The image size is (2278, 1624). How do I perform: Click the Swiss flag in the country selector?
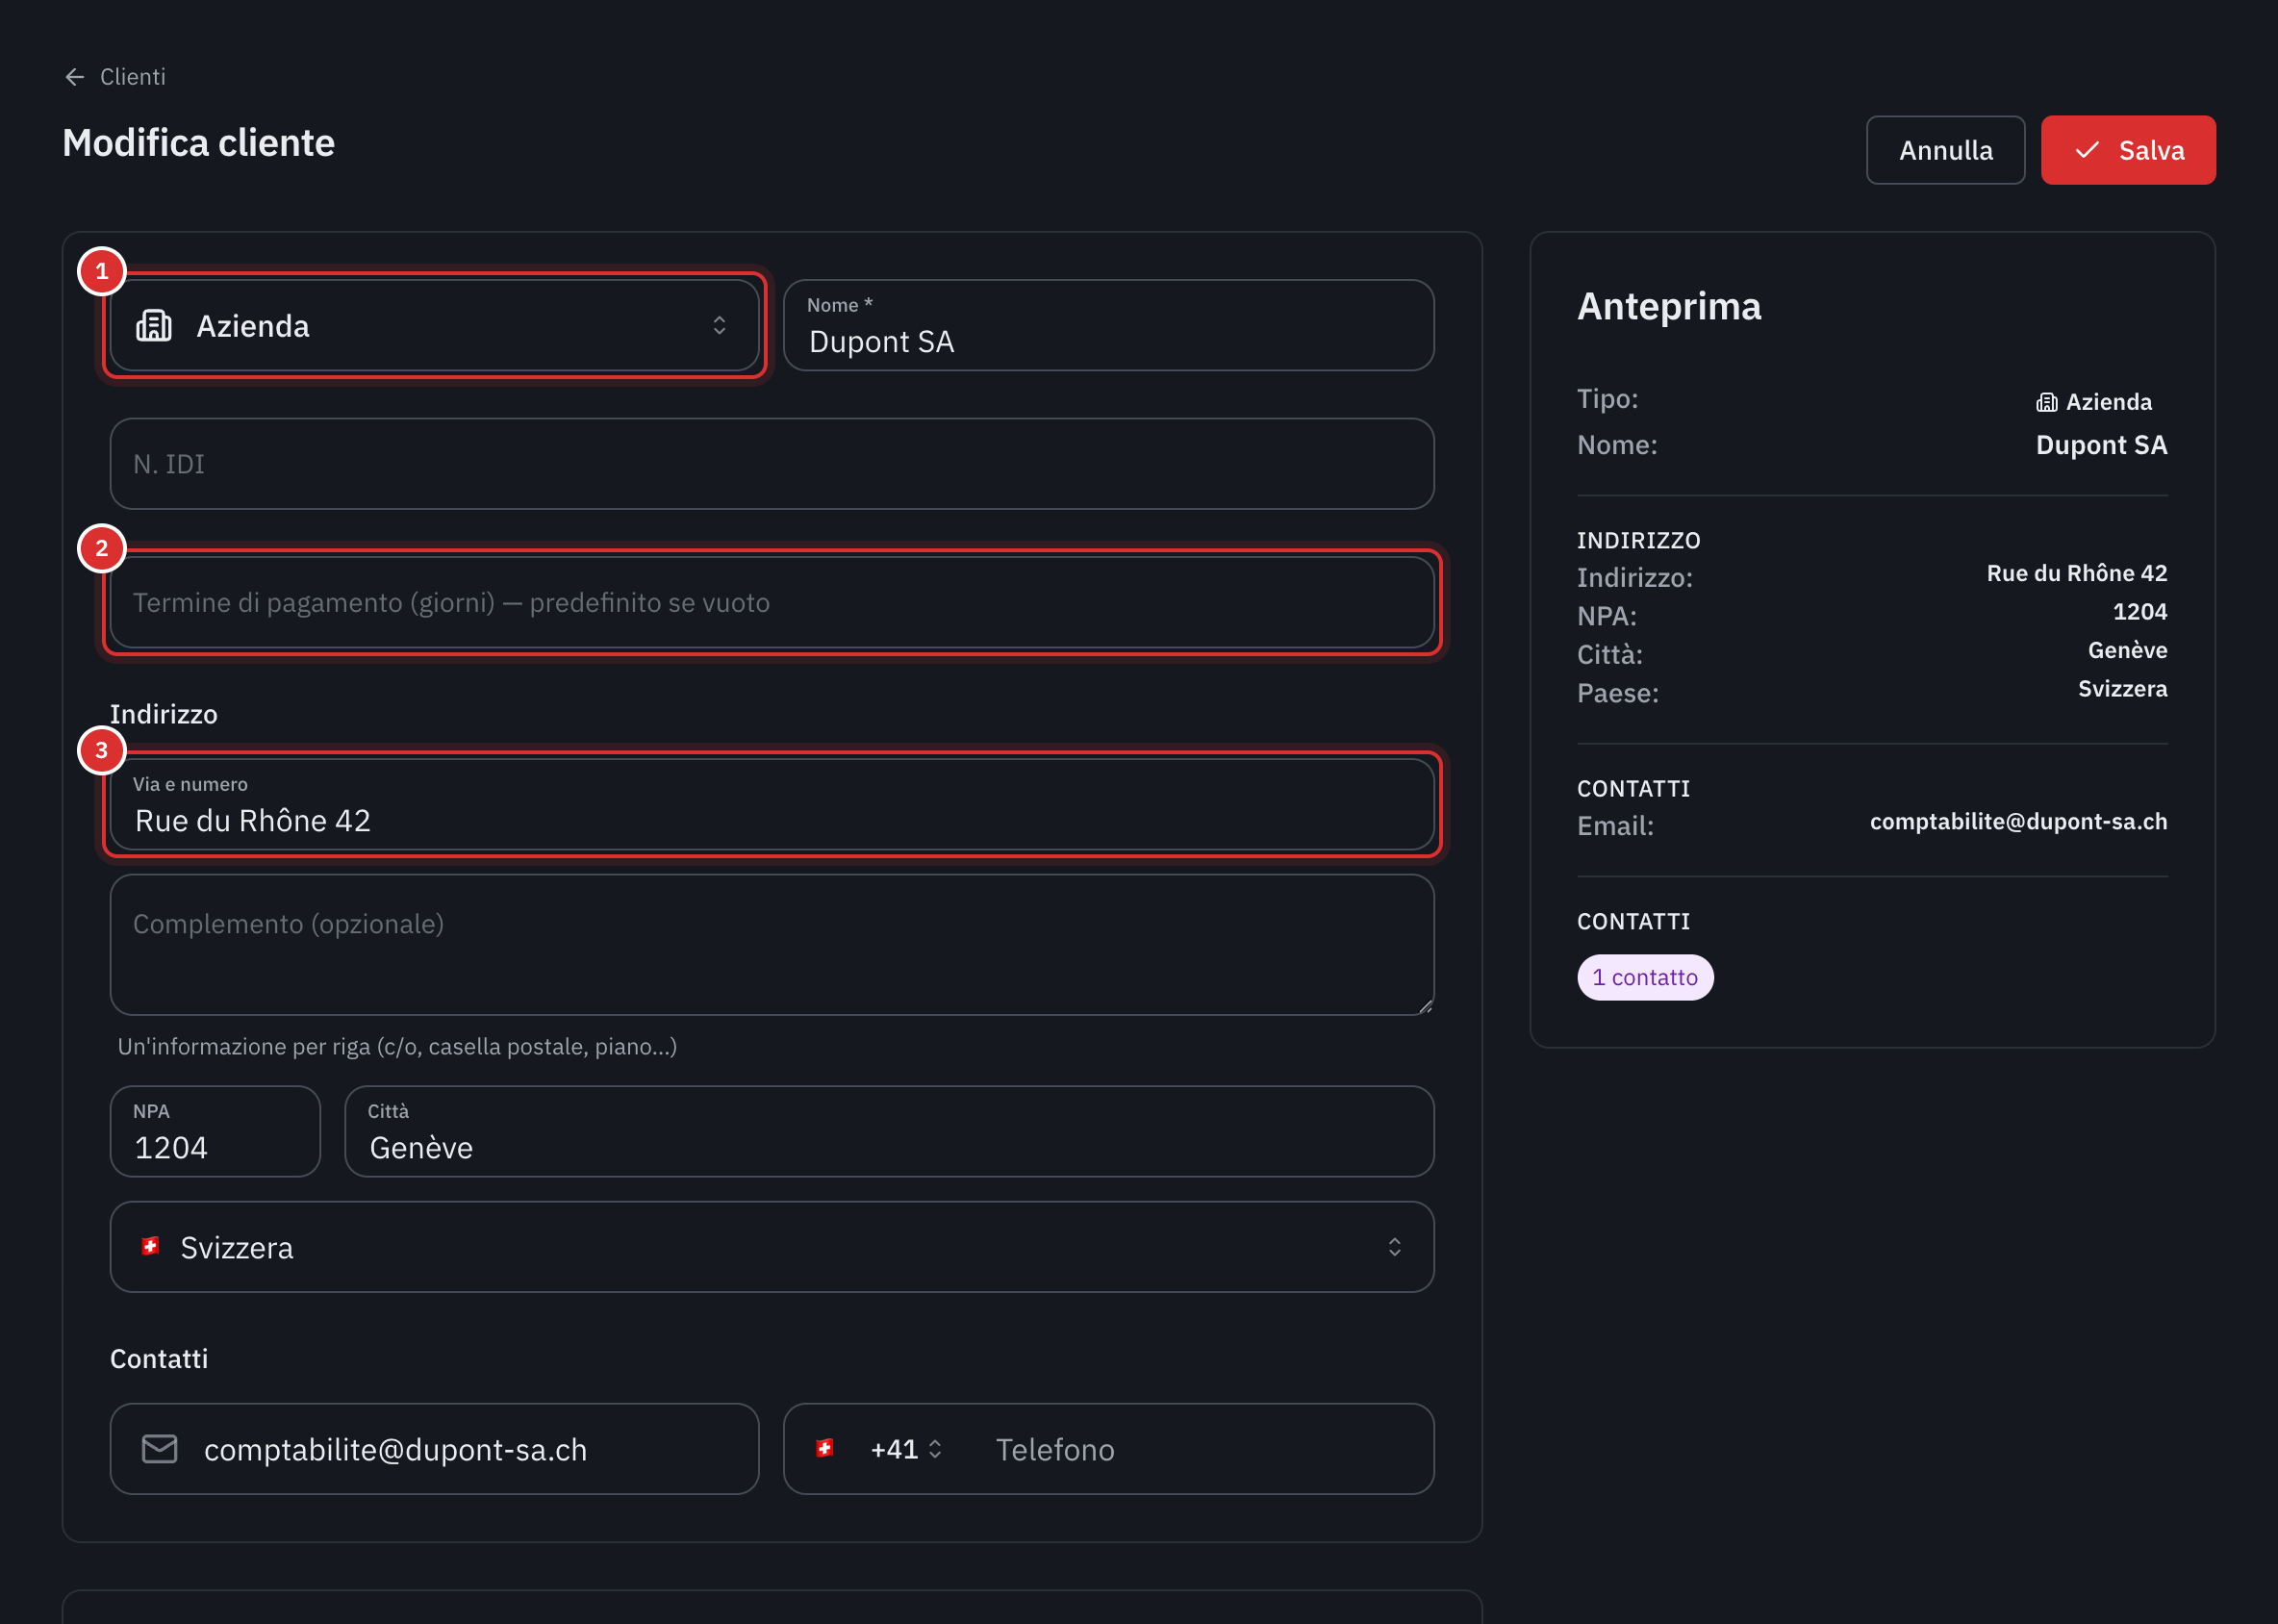pyautogui.click(x=151, y=1246)
